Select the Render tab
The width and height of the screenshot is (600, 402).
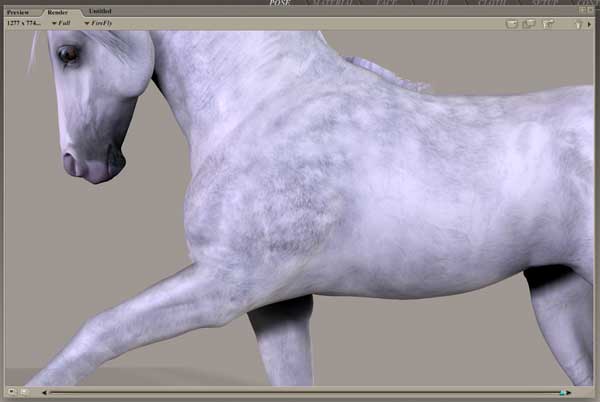point(57,12)
